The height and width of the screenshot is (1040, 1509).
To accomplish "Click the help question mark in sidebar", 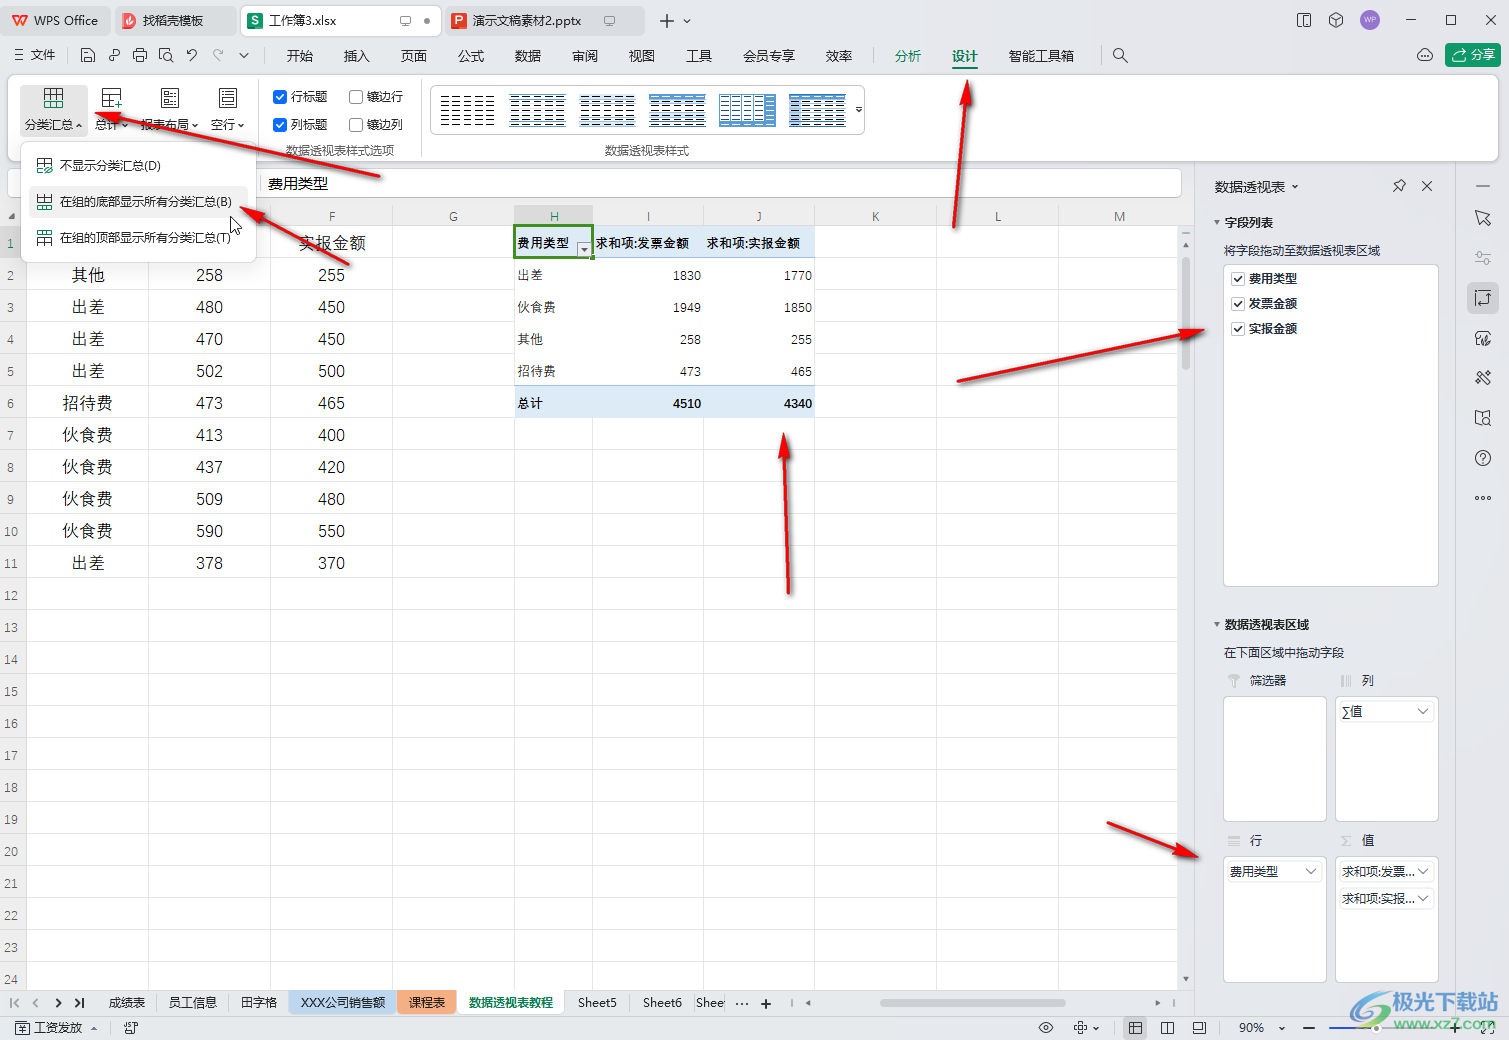I will pyautogui.click(x=1483, y=458).
